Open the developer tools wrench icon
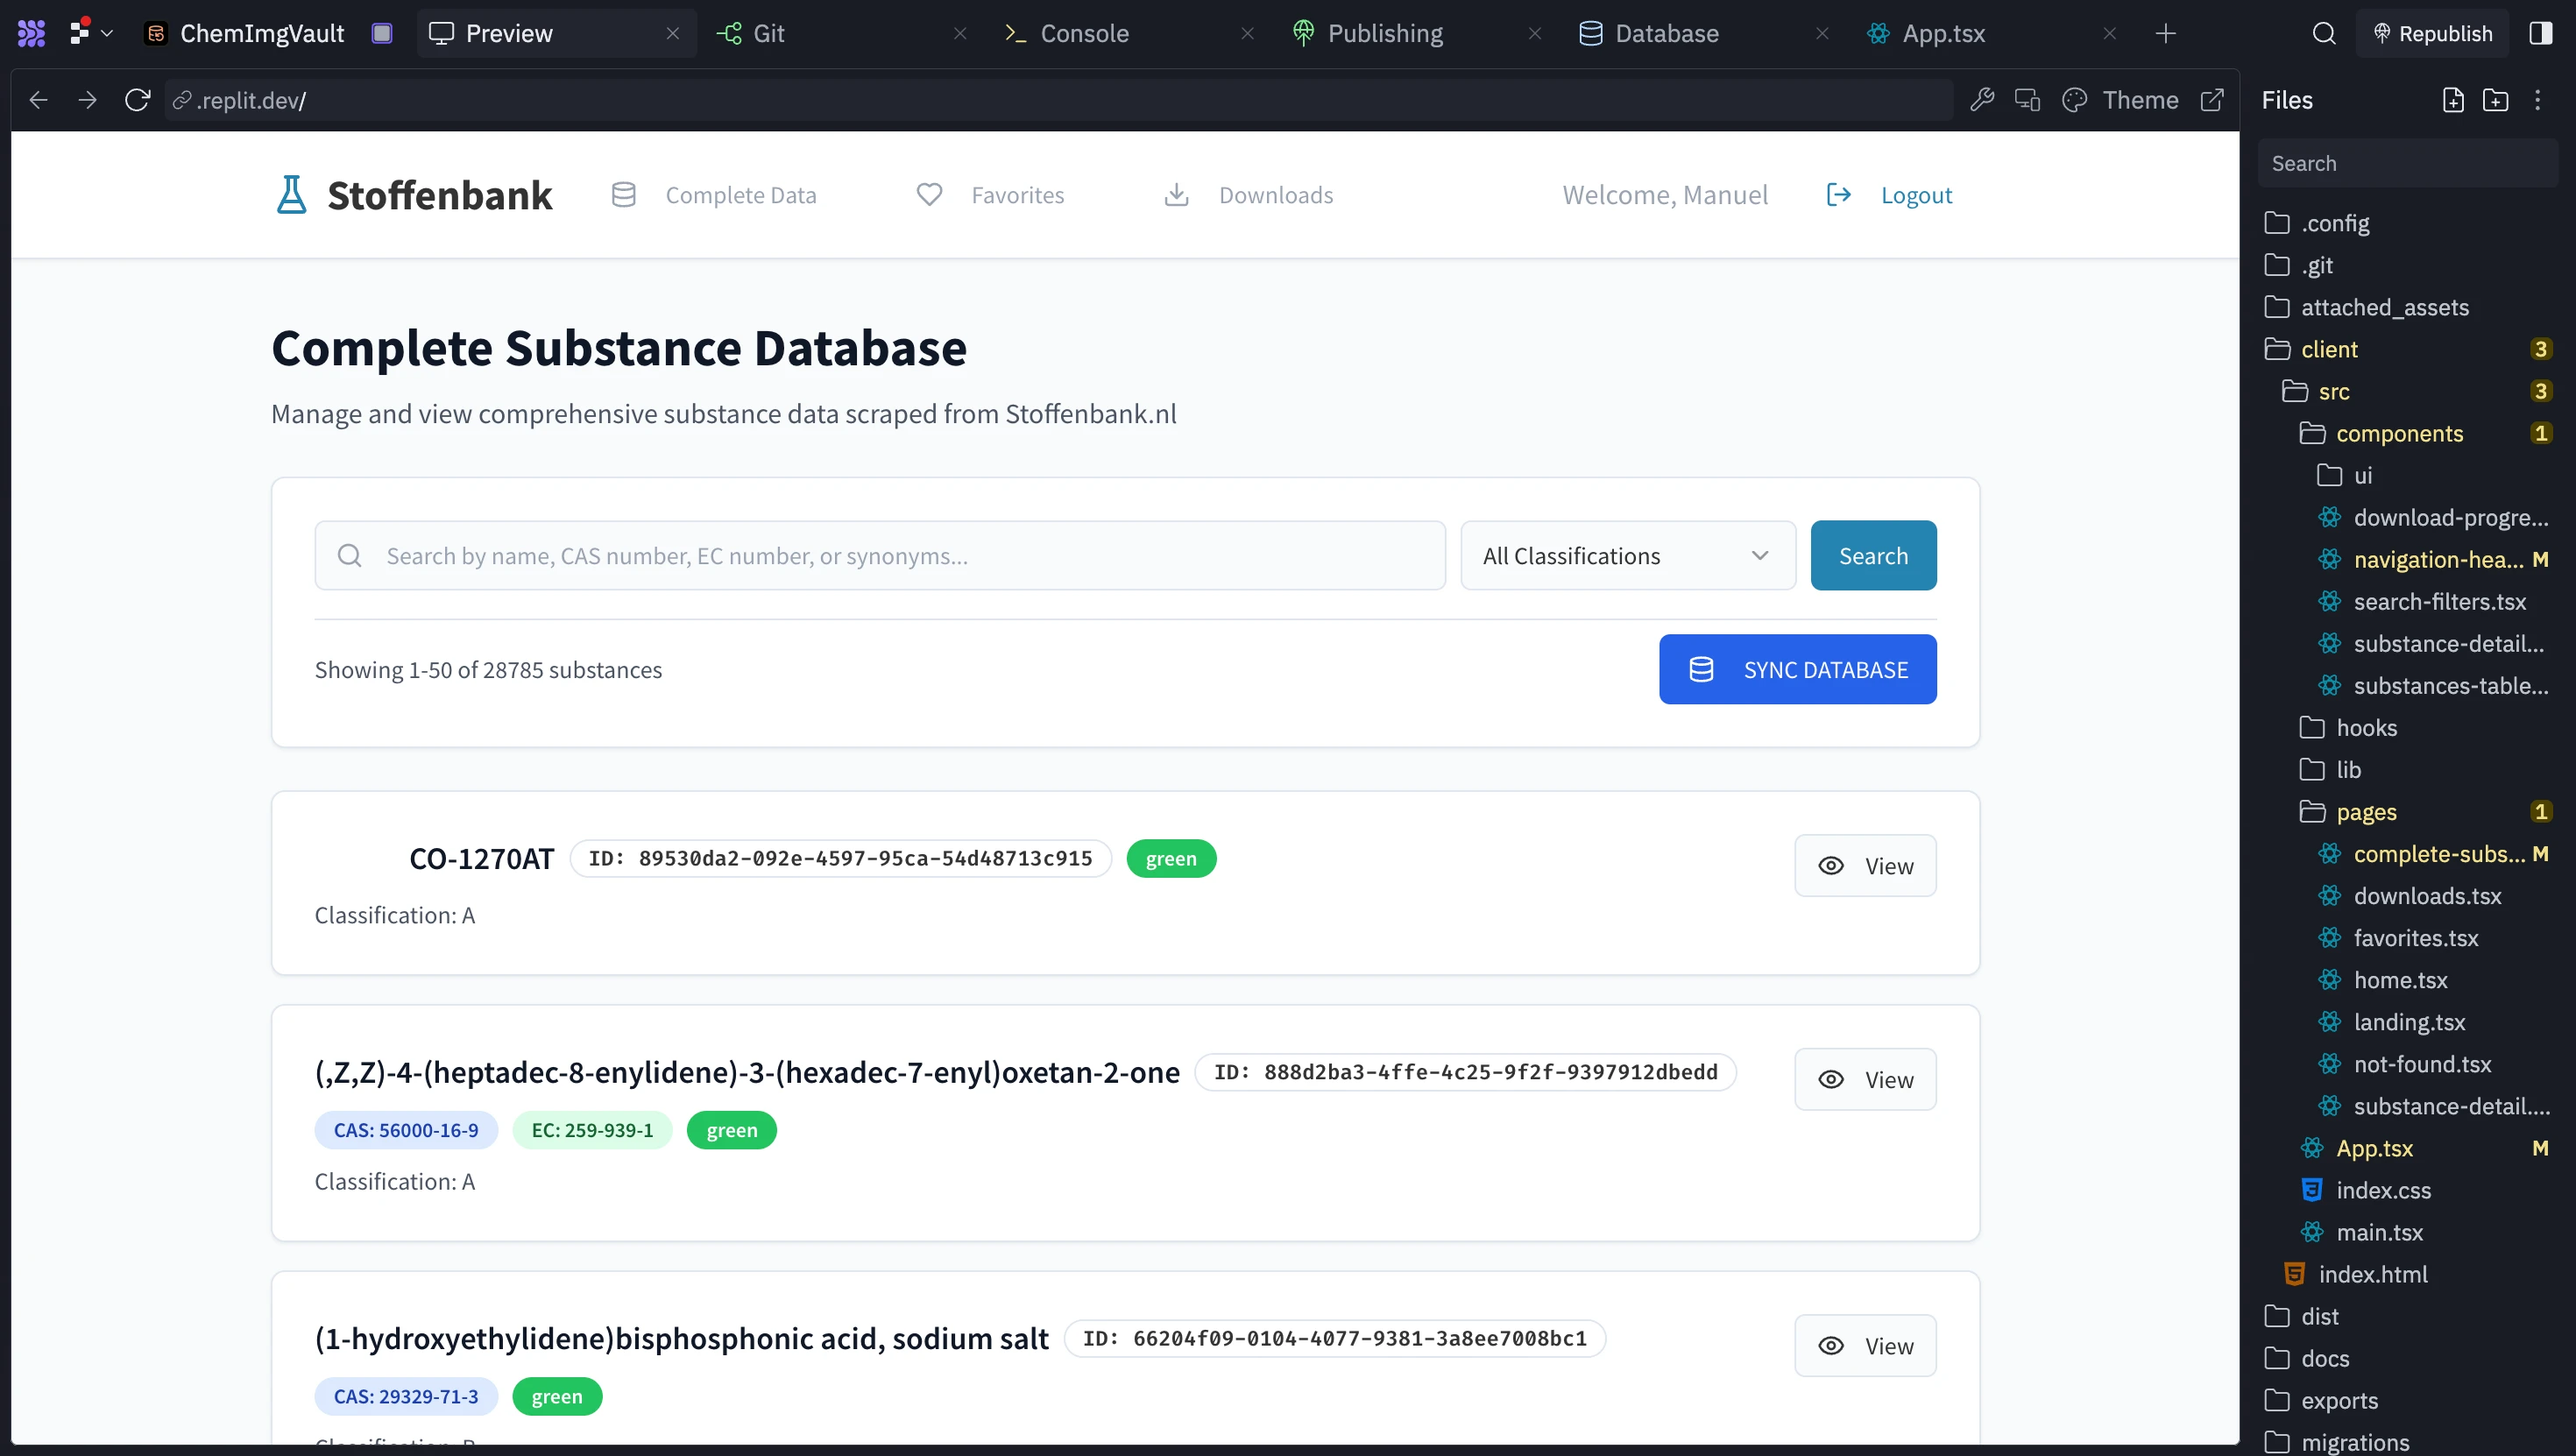 click(1981, 100)
